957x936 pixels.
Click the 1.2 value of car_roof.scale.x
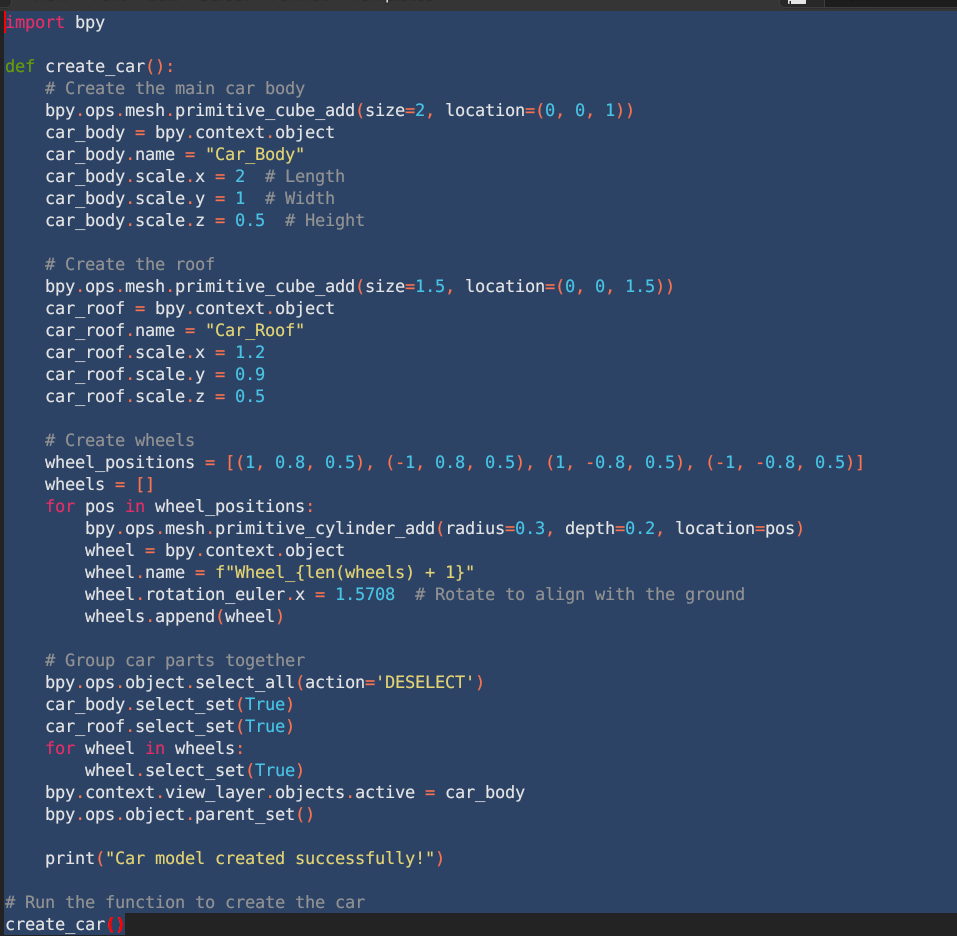click(250, 352)
